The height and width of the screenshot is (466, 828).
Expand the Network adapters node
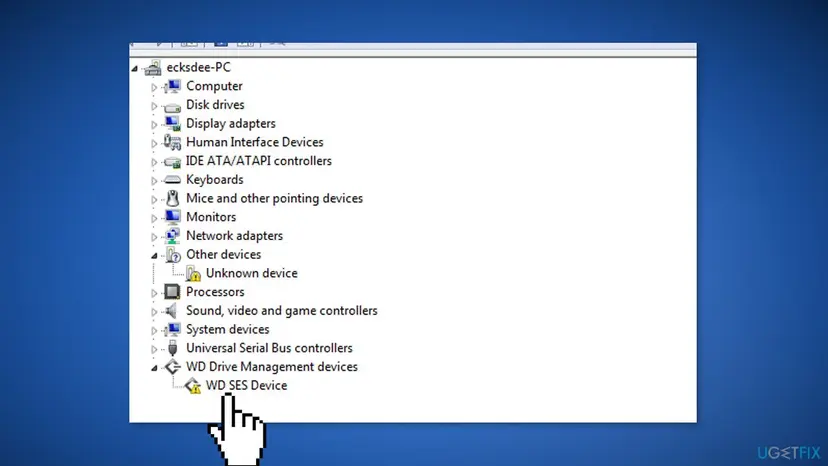(x=154, y=236)
